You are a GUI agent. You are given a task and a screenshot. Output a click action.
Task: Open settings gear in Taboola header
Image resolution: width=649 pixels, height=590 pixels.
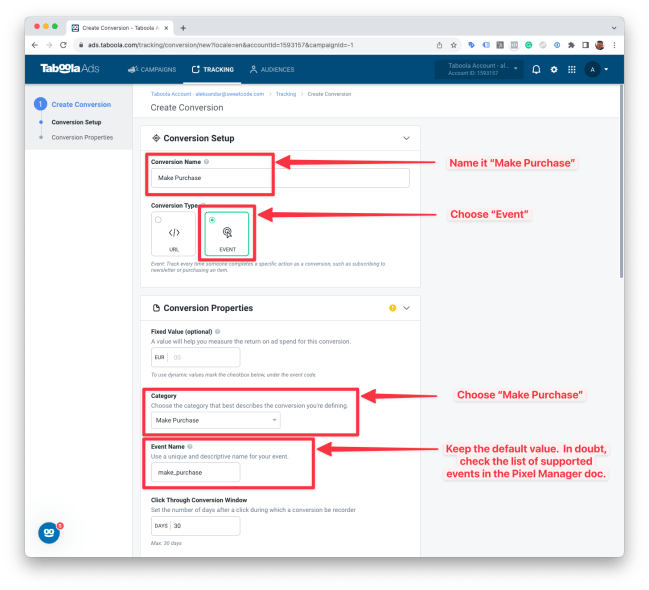554,70
